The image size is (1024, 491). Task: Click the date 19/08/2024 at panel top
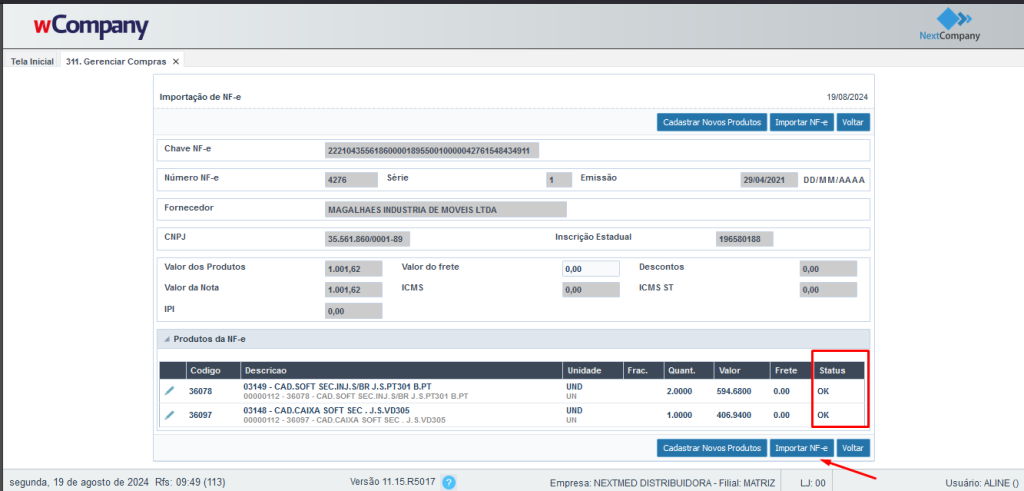[x=847, y=97]
